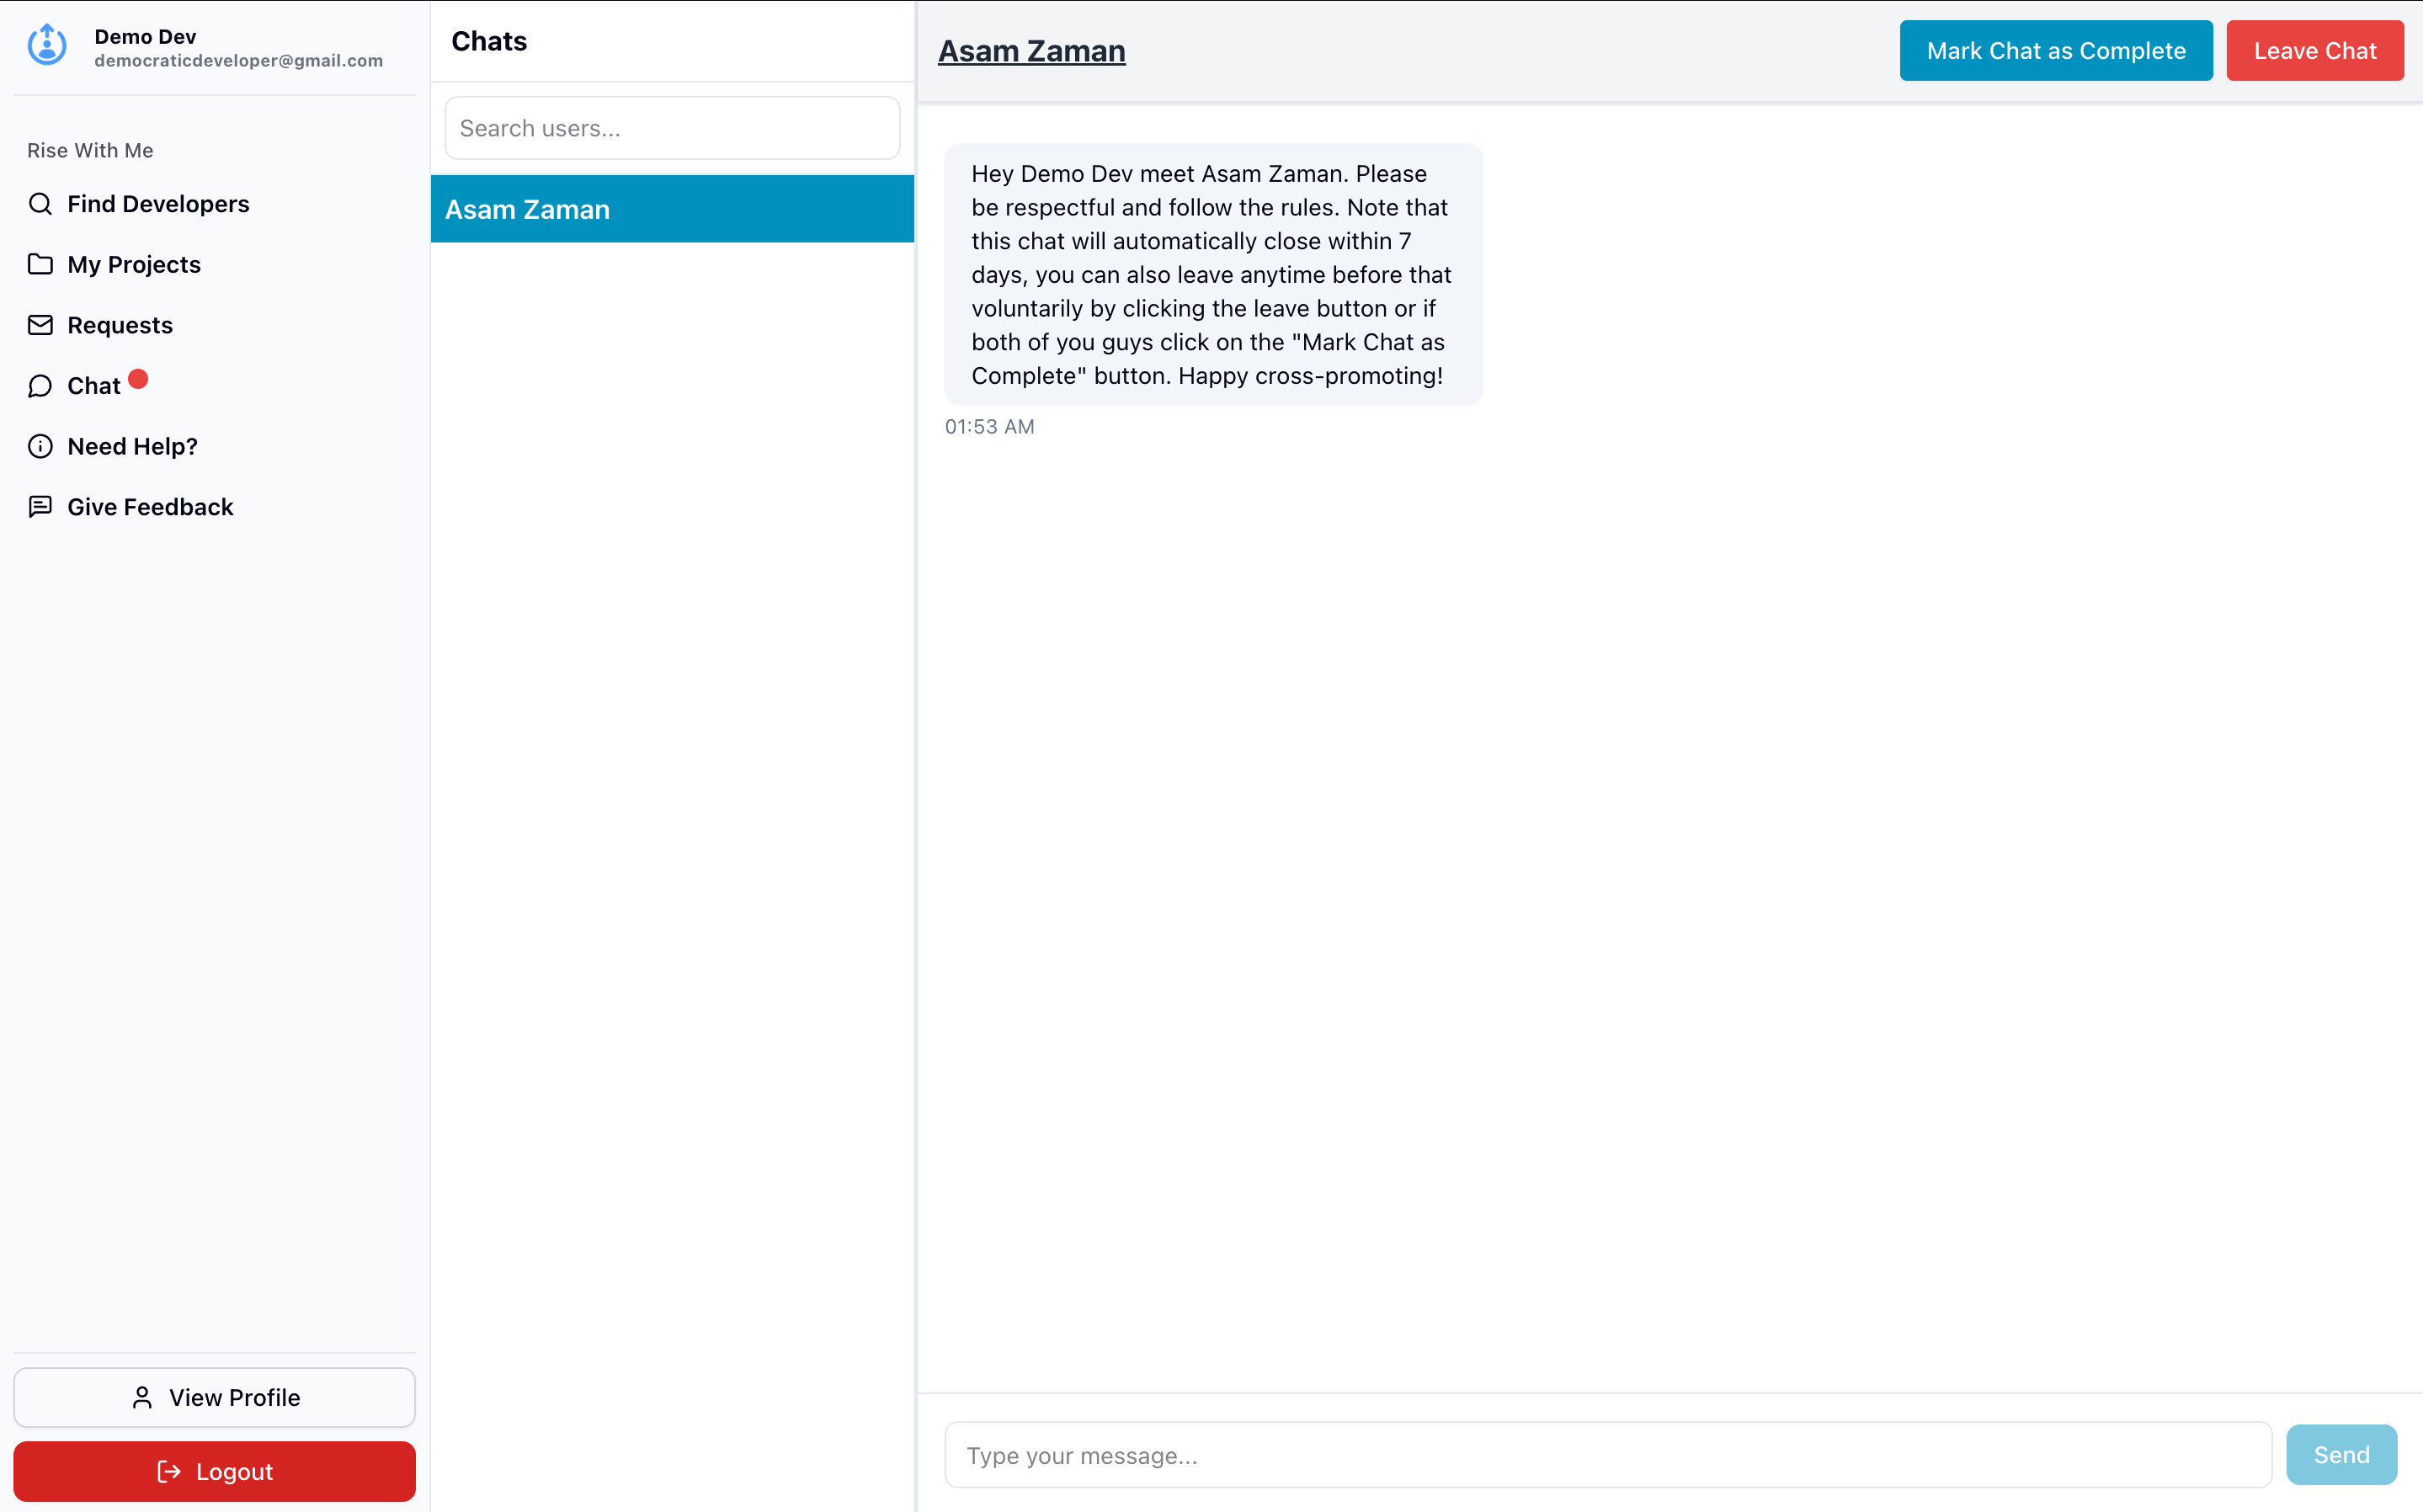Open the Find Developers page
The height and width of the screenshot is (1512, 2423).
tap(158, 204)
